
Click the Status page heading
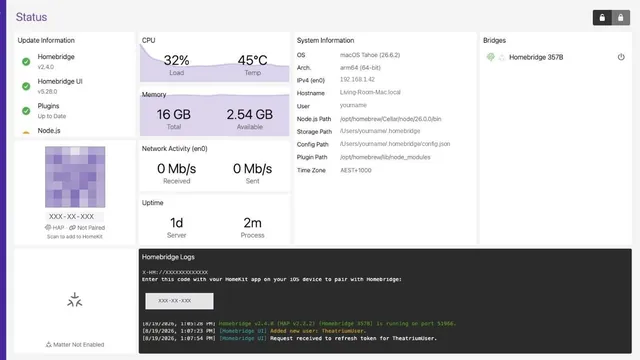click(x=31, y=17)
